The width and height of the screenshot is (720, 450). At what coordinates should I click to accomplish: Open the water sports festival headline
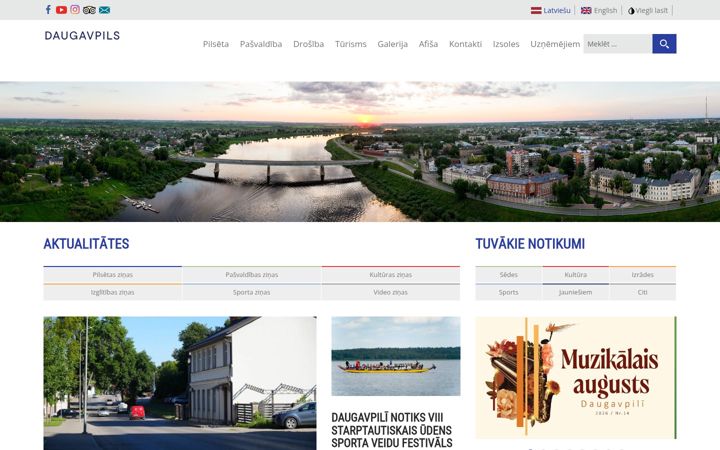click(x=392, y=430)
